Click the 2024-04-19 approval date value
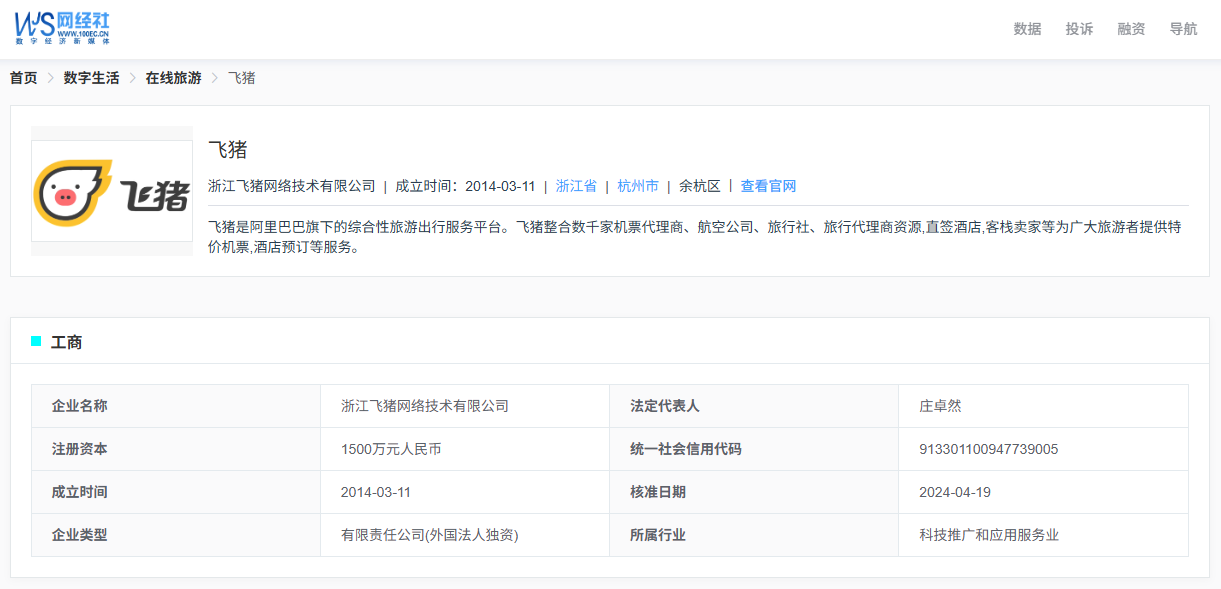The width and height of the screenshot is (1221, 589). 955,492
